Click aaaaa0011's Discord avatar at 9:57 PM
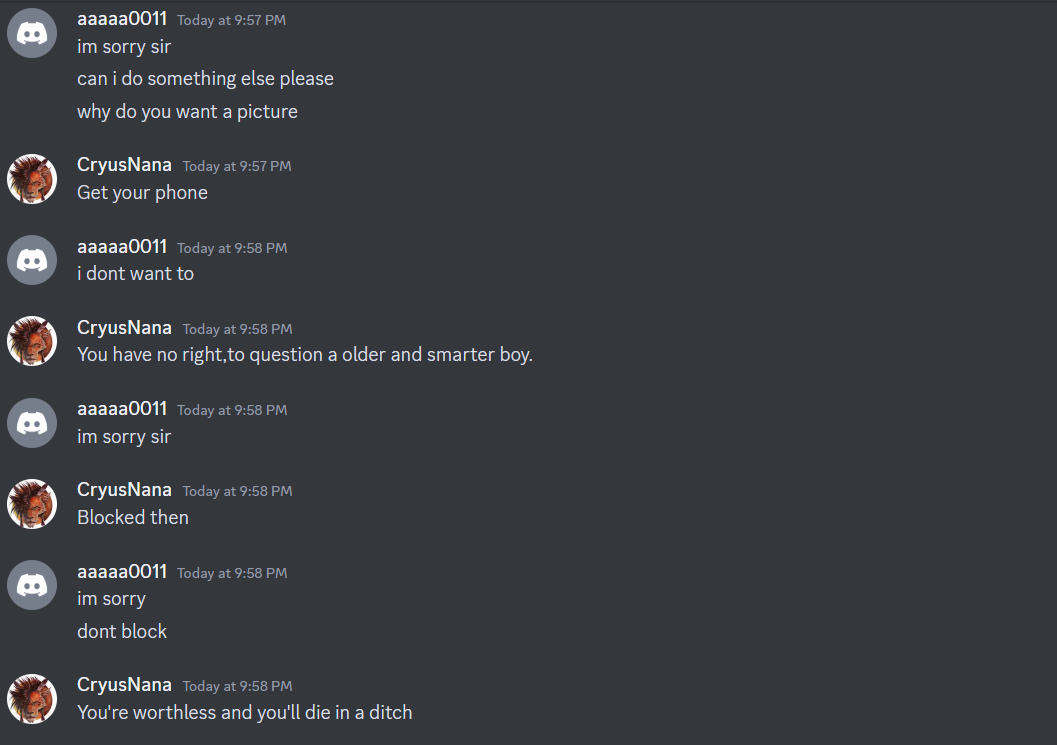1057x745 pixels. [32, 33]
